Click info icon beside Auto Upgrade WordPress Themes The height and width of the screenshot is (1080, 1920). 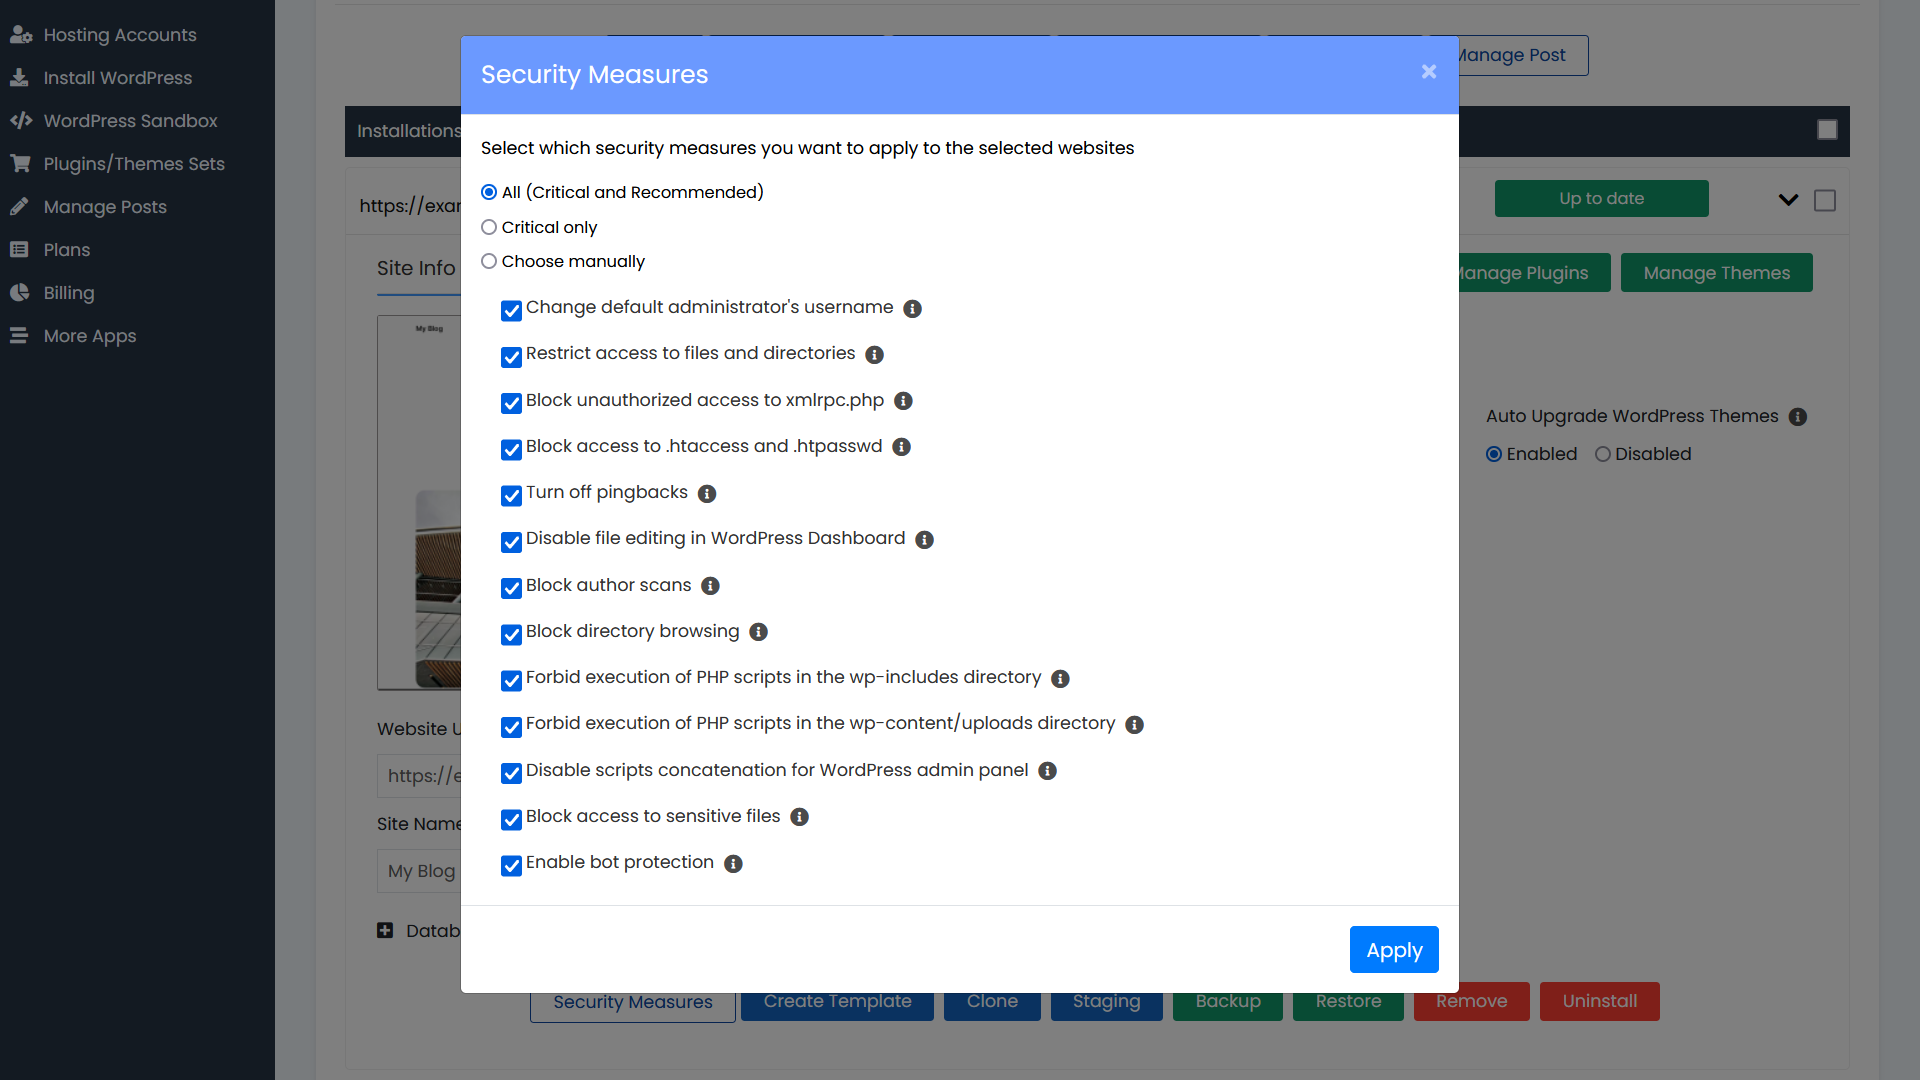tap(1798, 417)
